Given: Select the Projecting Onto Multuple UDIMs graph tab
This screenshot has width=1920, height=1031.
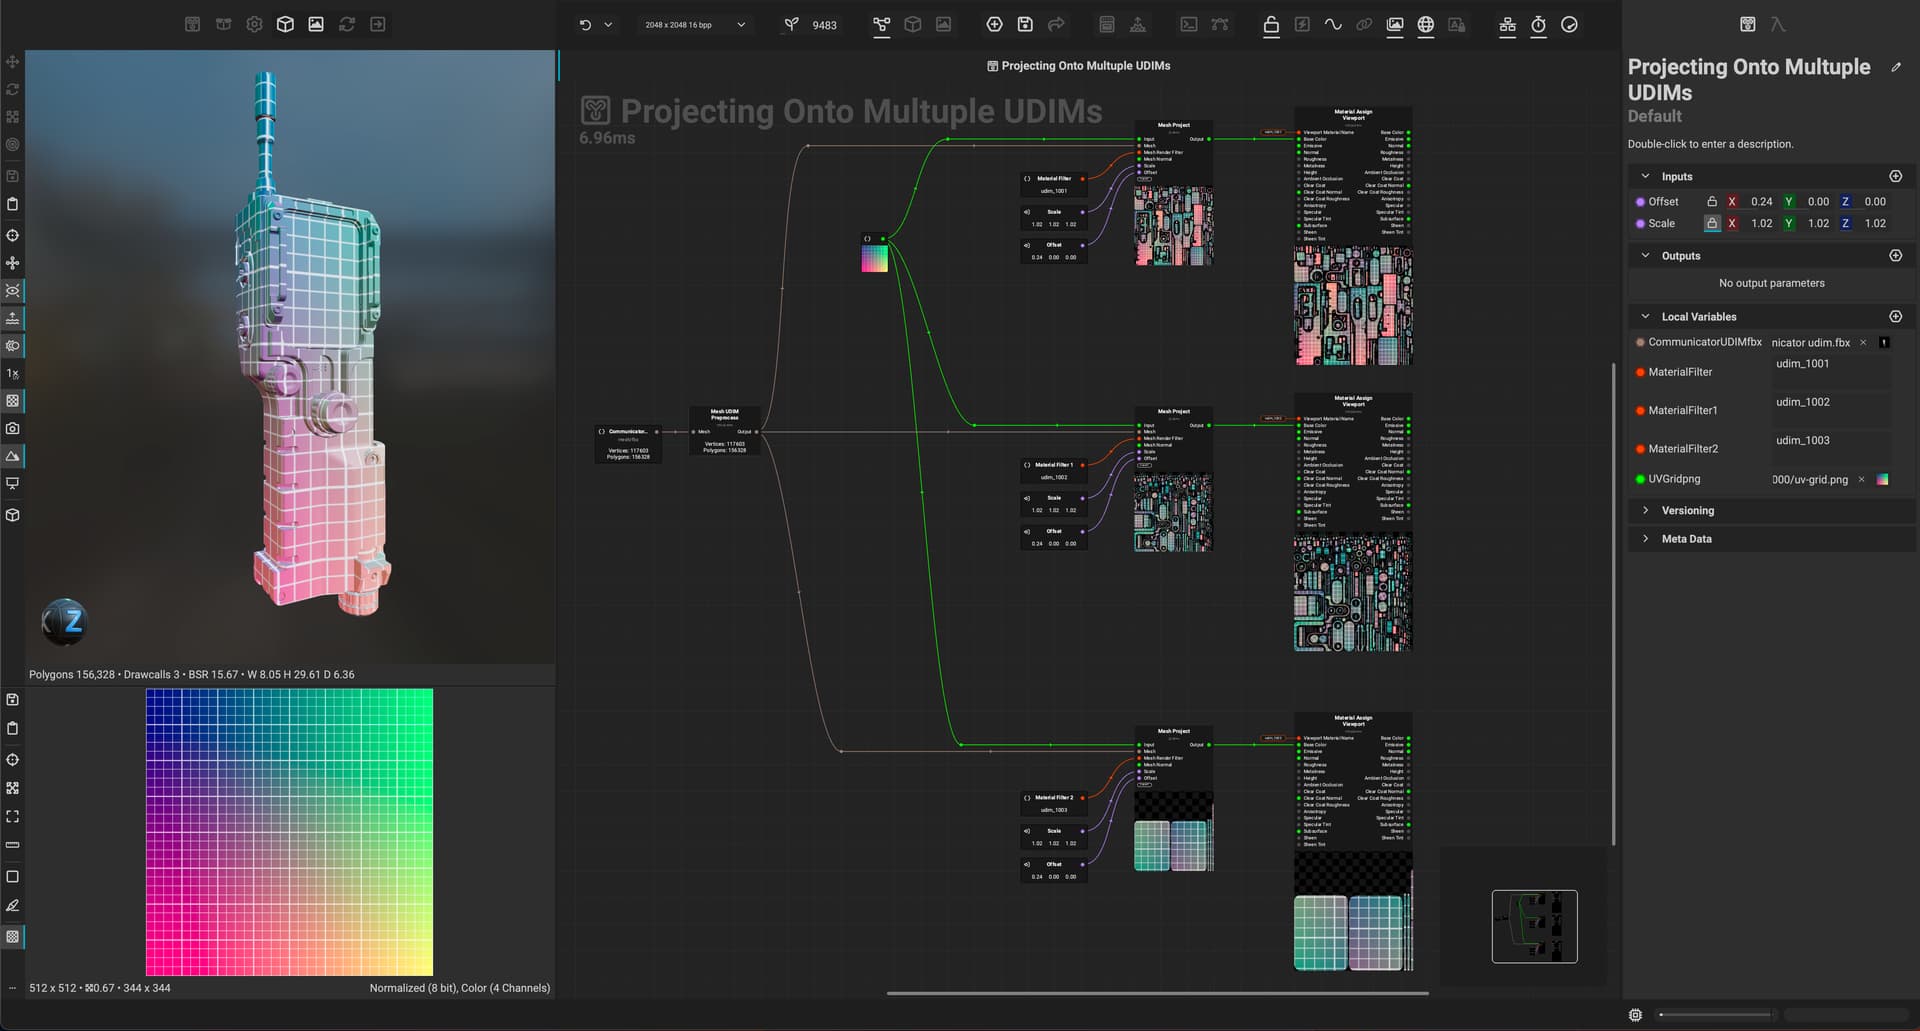Looking at the screenshot, I should 1078,66.
